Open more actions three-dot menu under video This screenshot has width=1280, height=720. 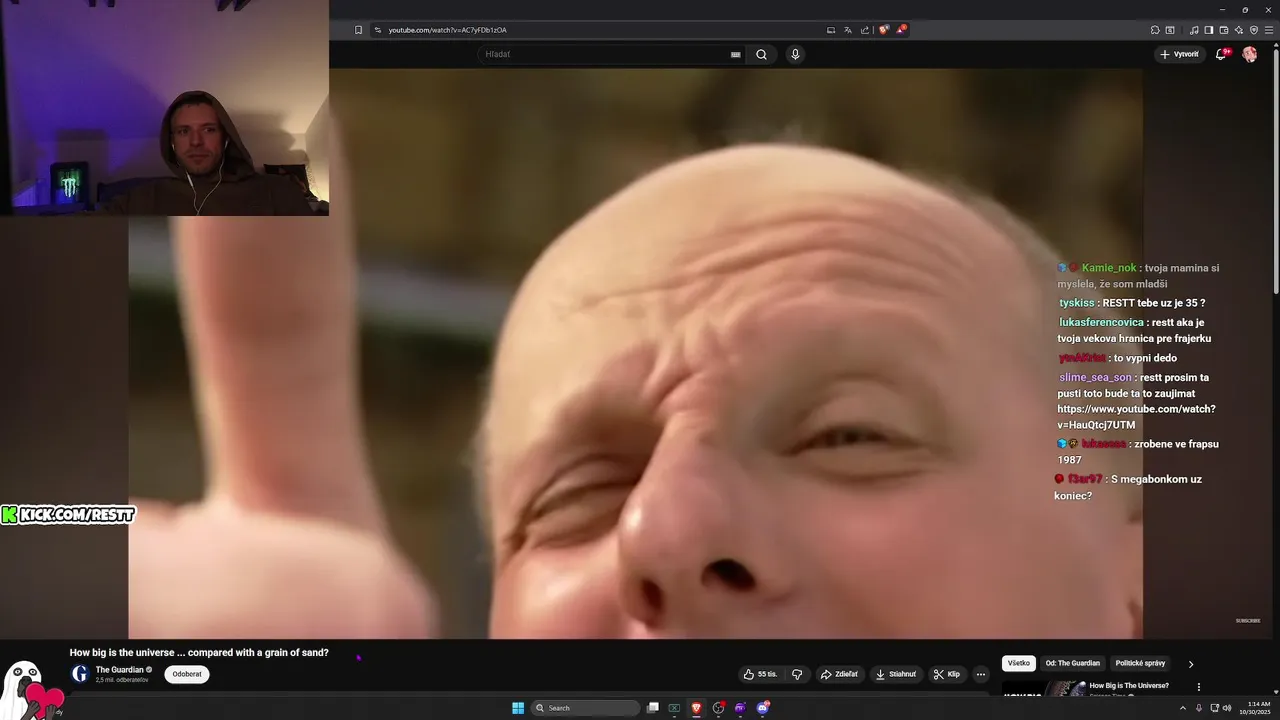point(981,674)
